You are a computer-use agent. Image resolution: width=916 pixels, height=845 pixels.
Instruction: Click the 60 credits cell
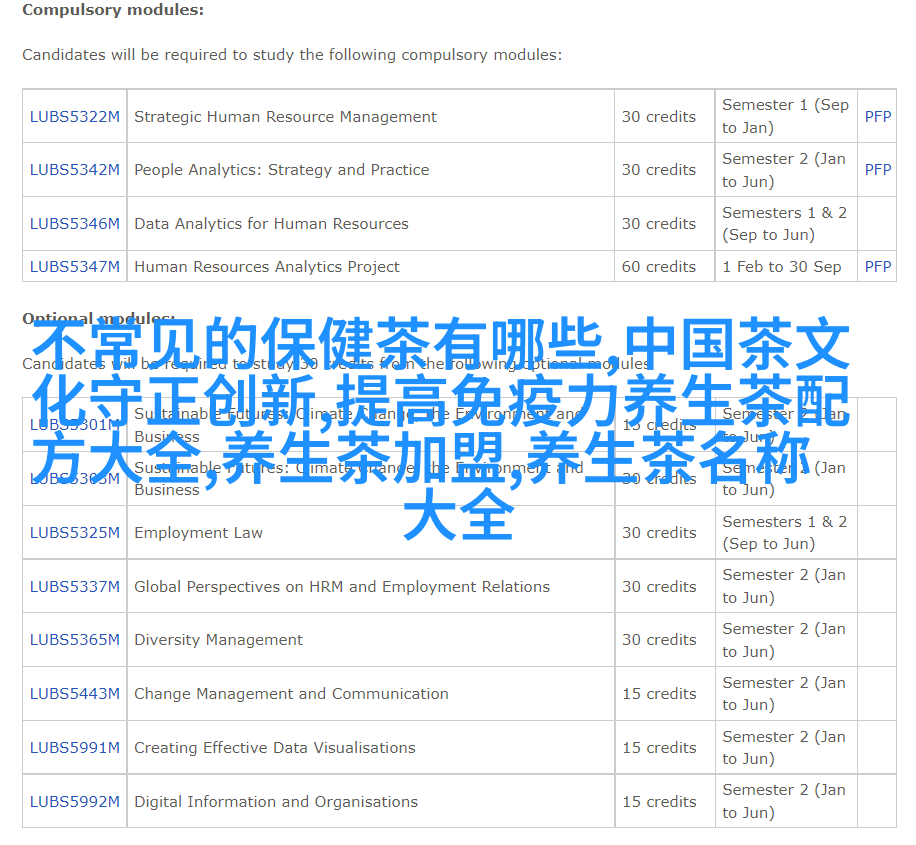[658, 267]
